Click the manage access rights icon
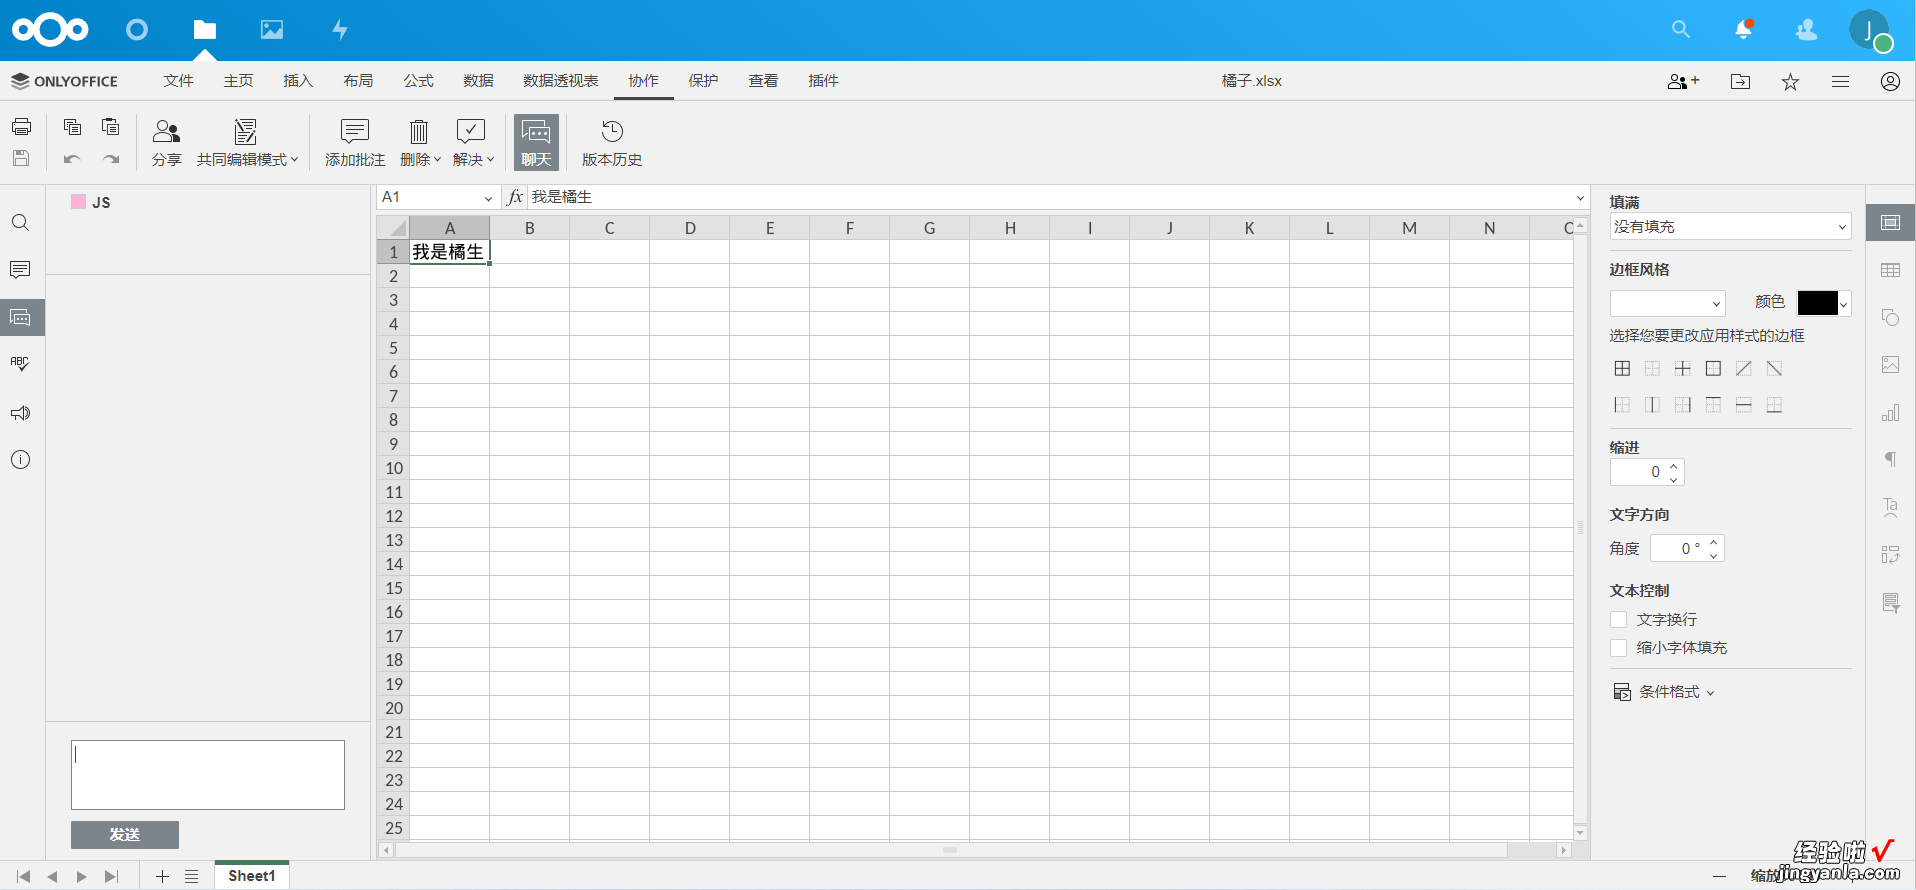The image size is (1916, 890). [1683, 82]
